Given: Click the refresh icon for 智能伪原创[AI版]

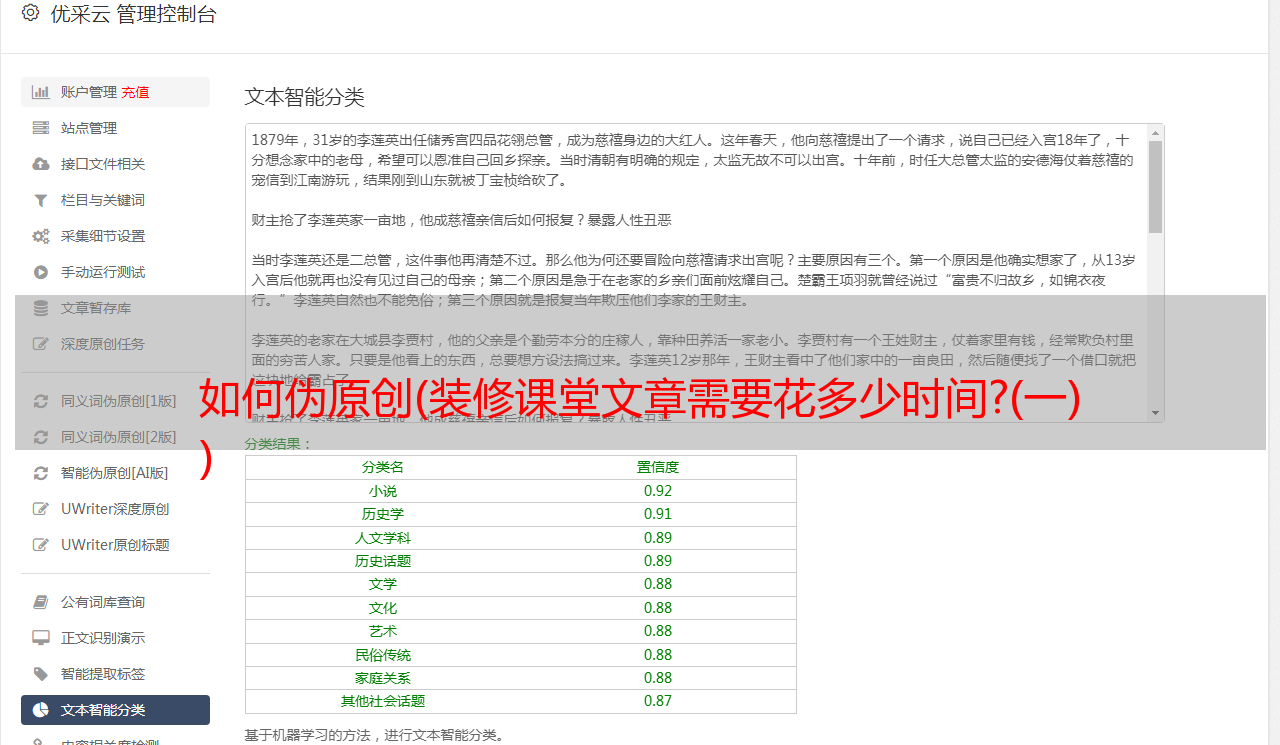Looking at the screenshot, I should point(41,473).
